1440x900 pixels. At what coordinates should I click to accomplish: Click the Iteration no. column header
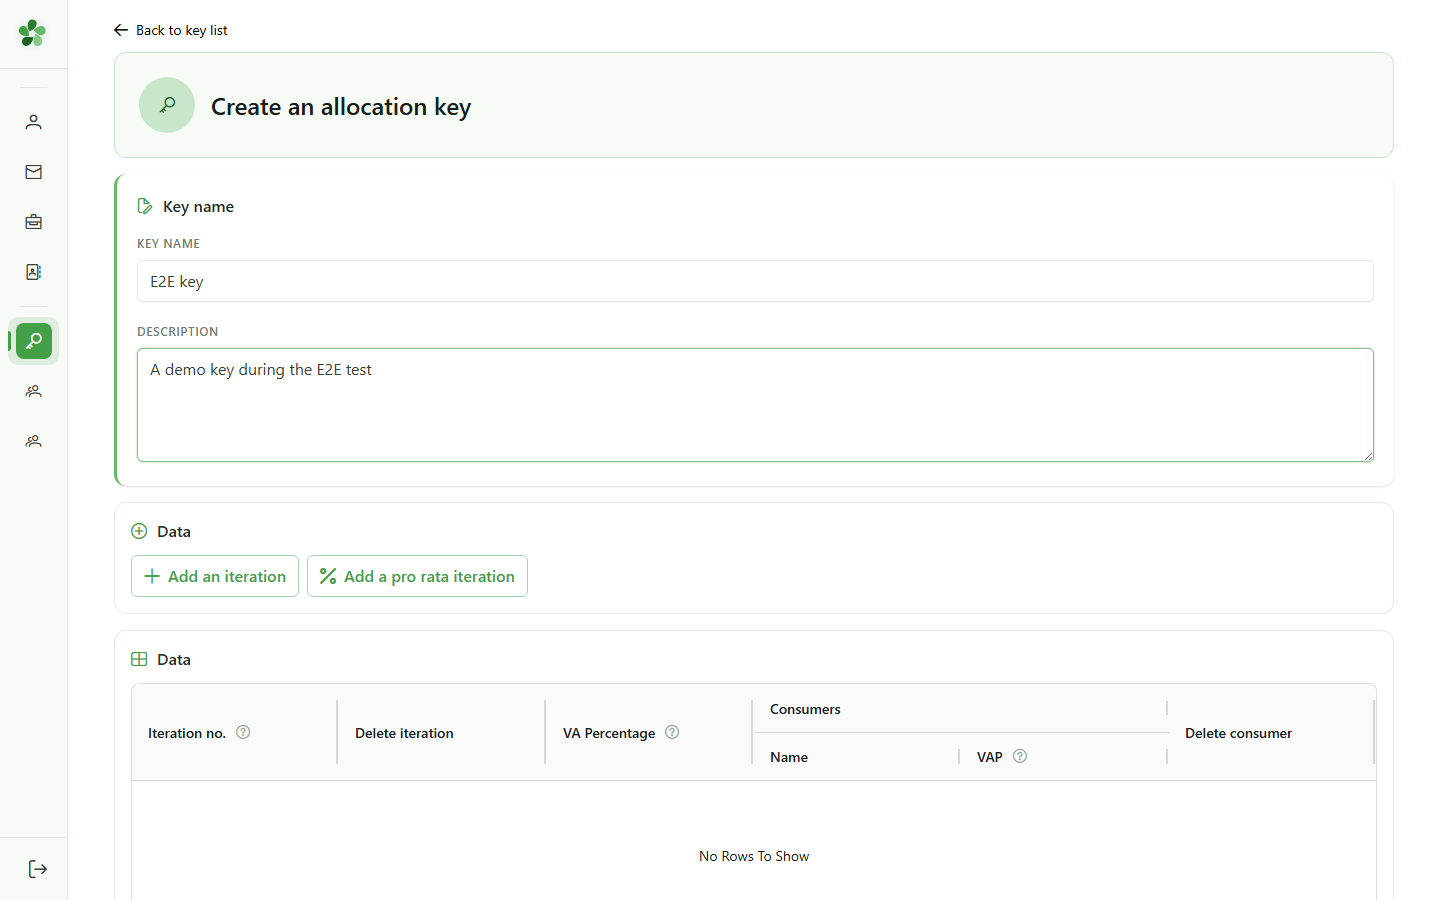(235, 732)
